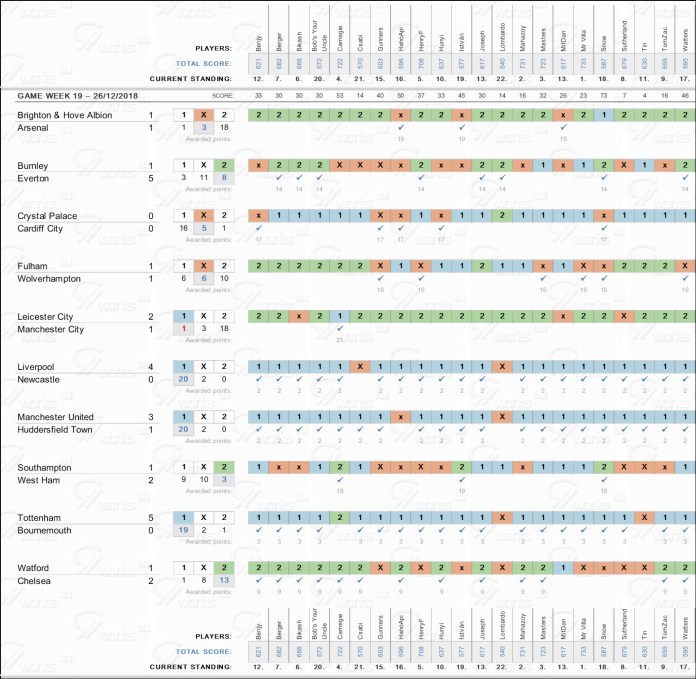Click Istvan's checkmark in the Southampton row

click(x=461, y=479)
